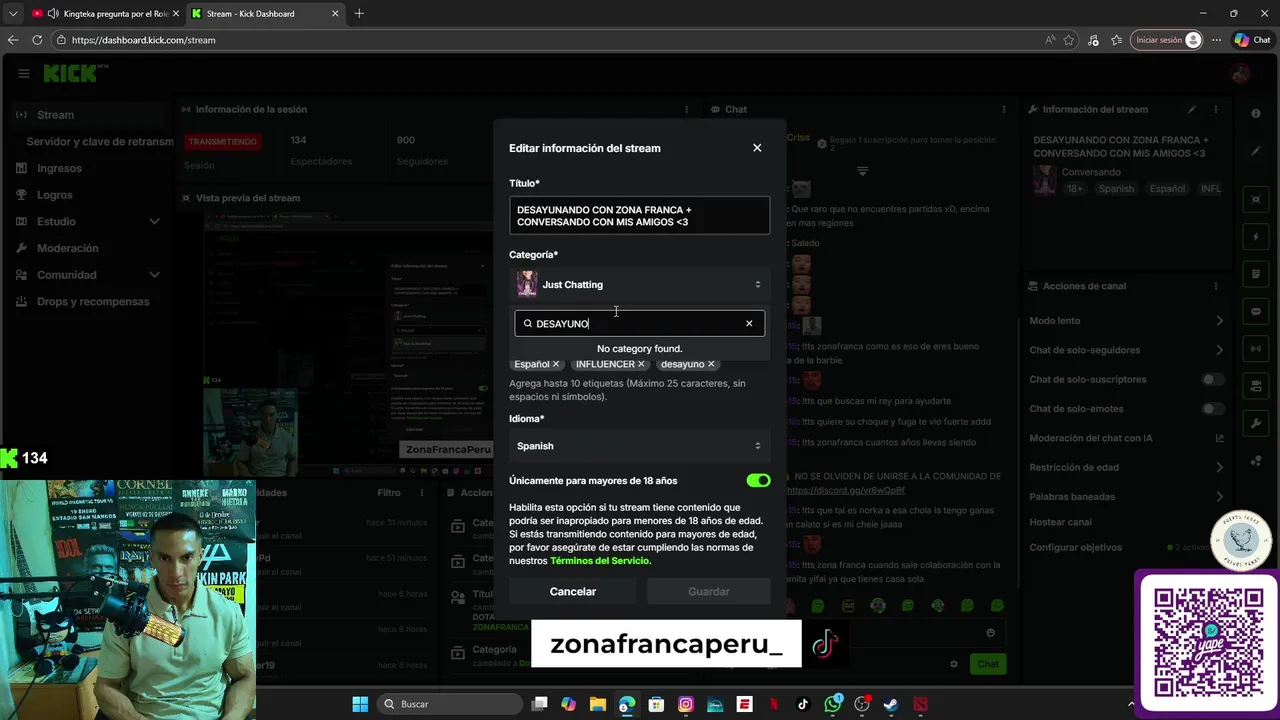Click the info icon in right rail
The height and width of the screenshot is (720, 1280).
(1256, 114)
